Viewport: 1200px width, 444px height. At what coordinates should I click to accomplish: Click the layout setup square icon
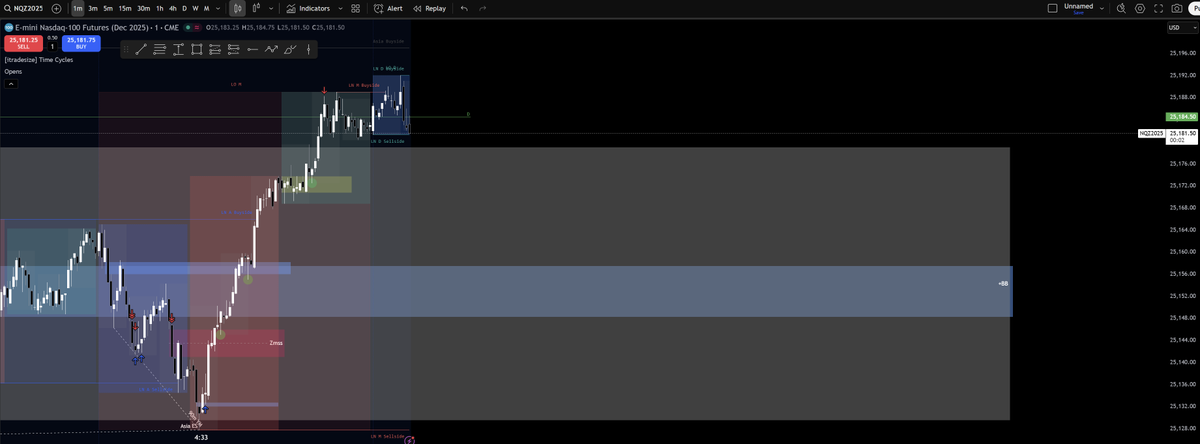click(1052, 8)
